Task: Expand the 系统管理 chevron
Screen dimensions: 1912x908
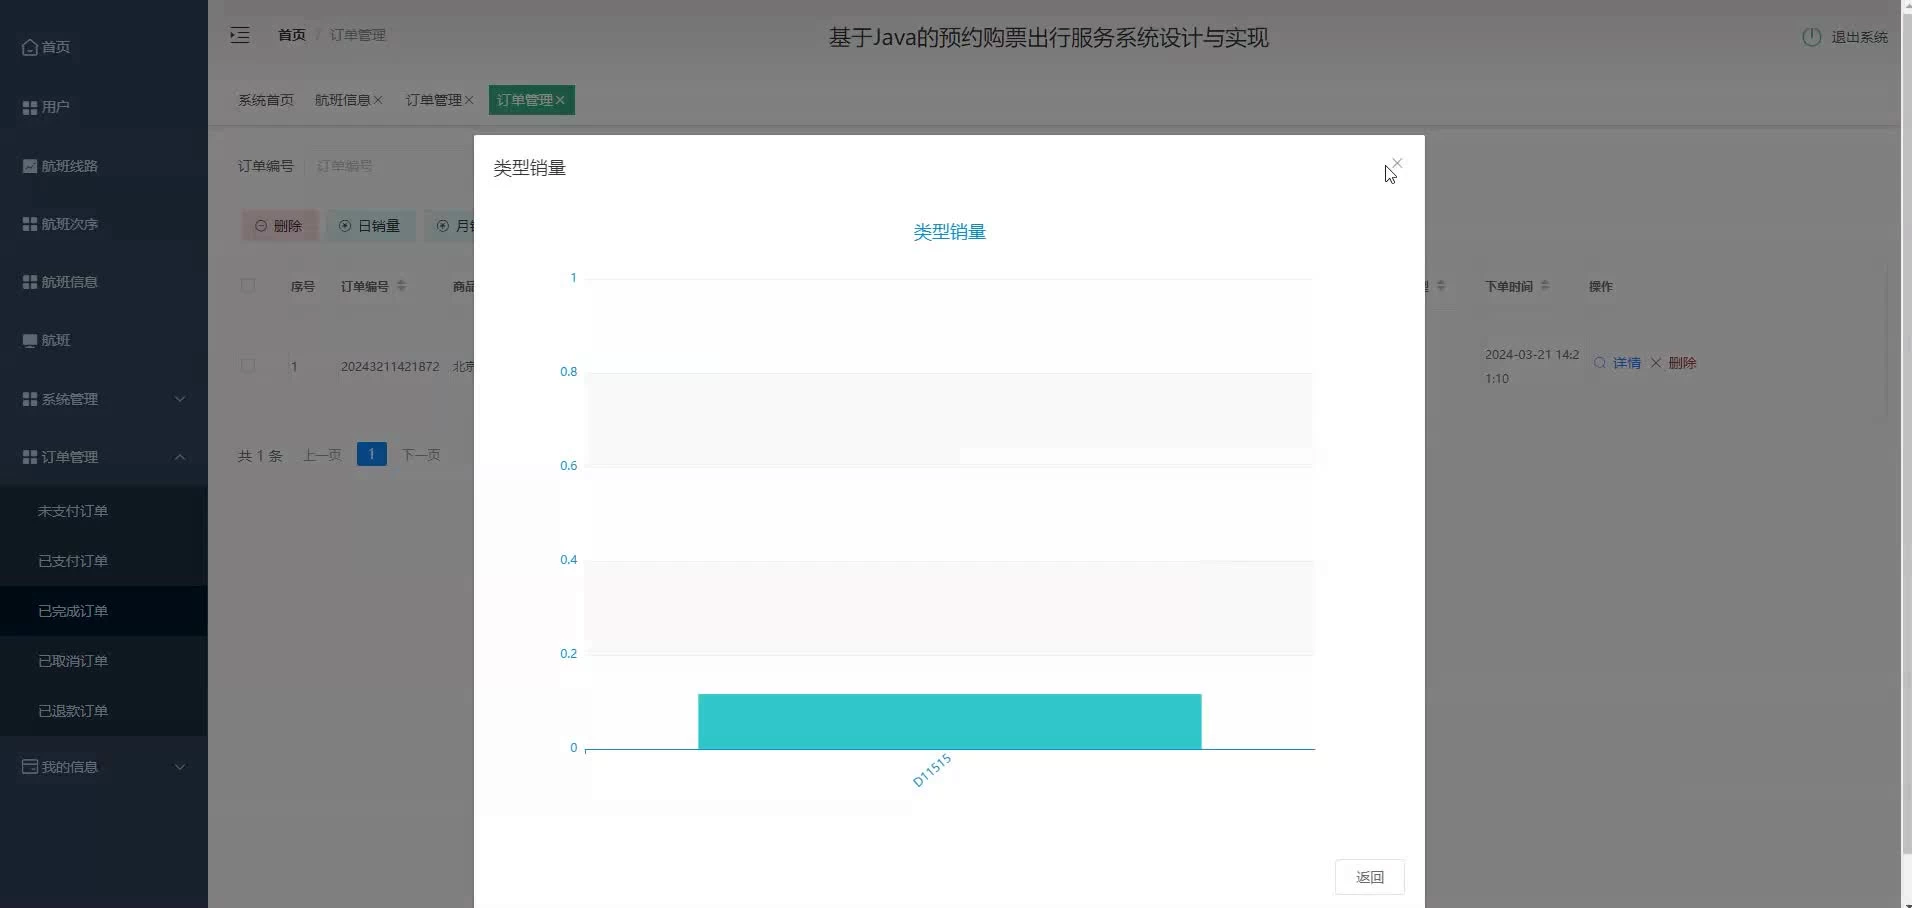Action: tap(180, 399)
